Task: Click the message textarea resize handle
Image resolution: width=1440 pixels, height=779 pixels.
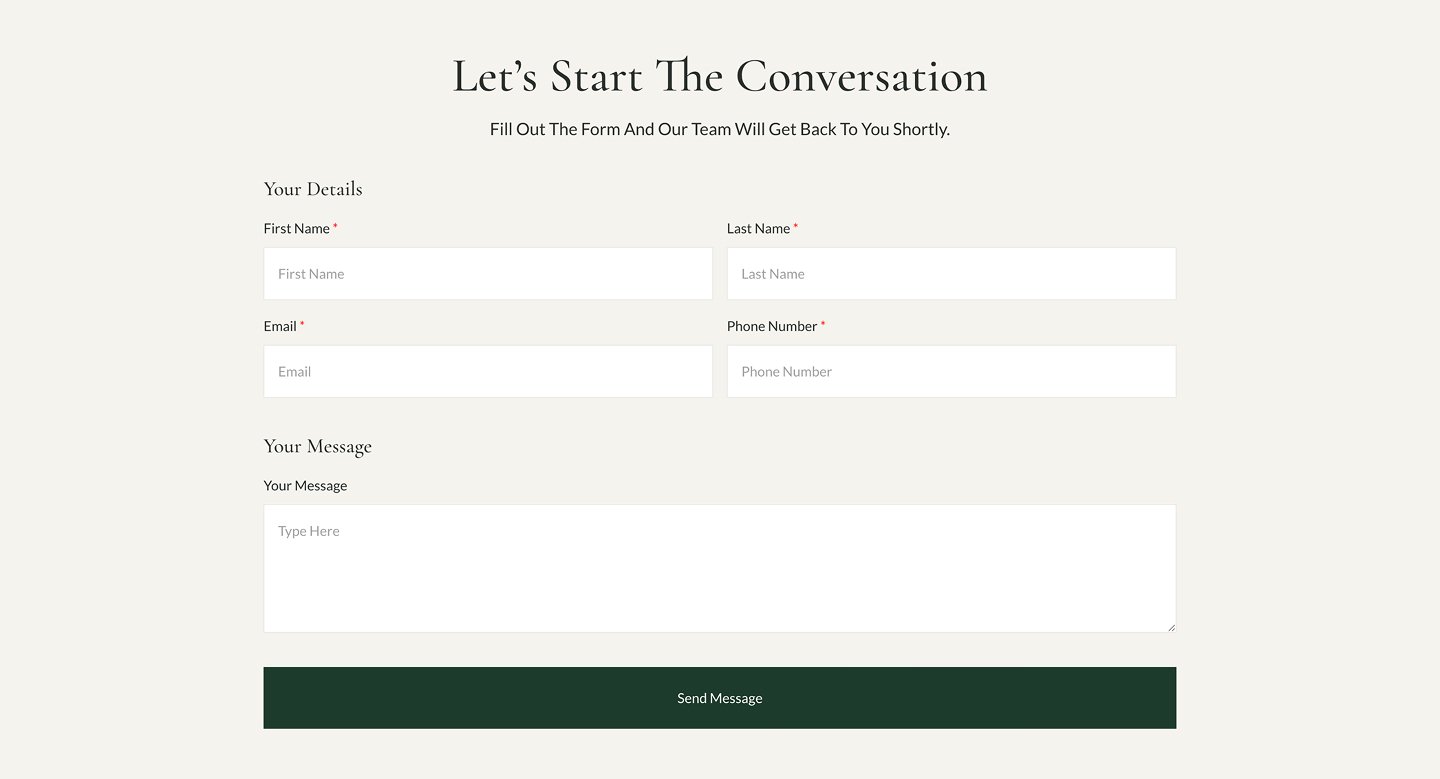Action: (x=1171, y=627)
